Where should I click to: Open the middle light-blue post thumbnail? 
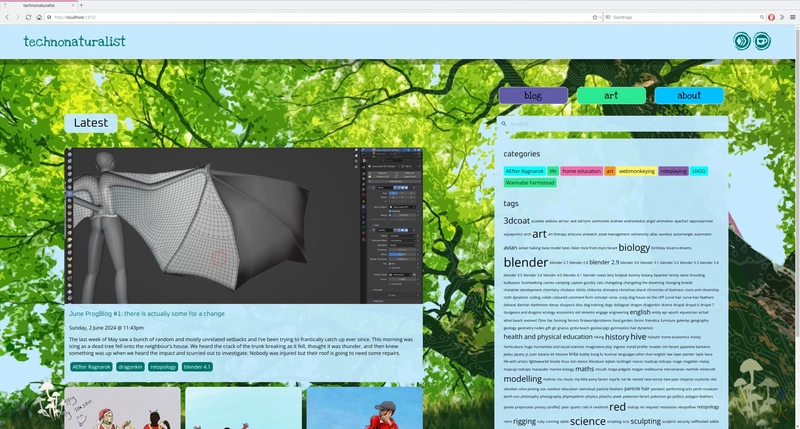(244, 408)
